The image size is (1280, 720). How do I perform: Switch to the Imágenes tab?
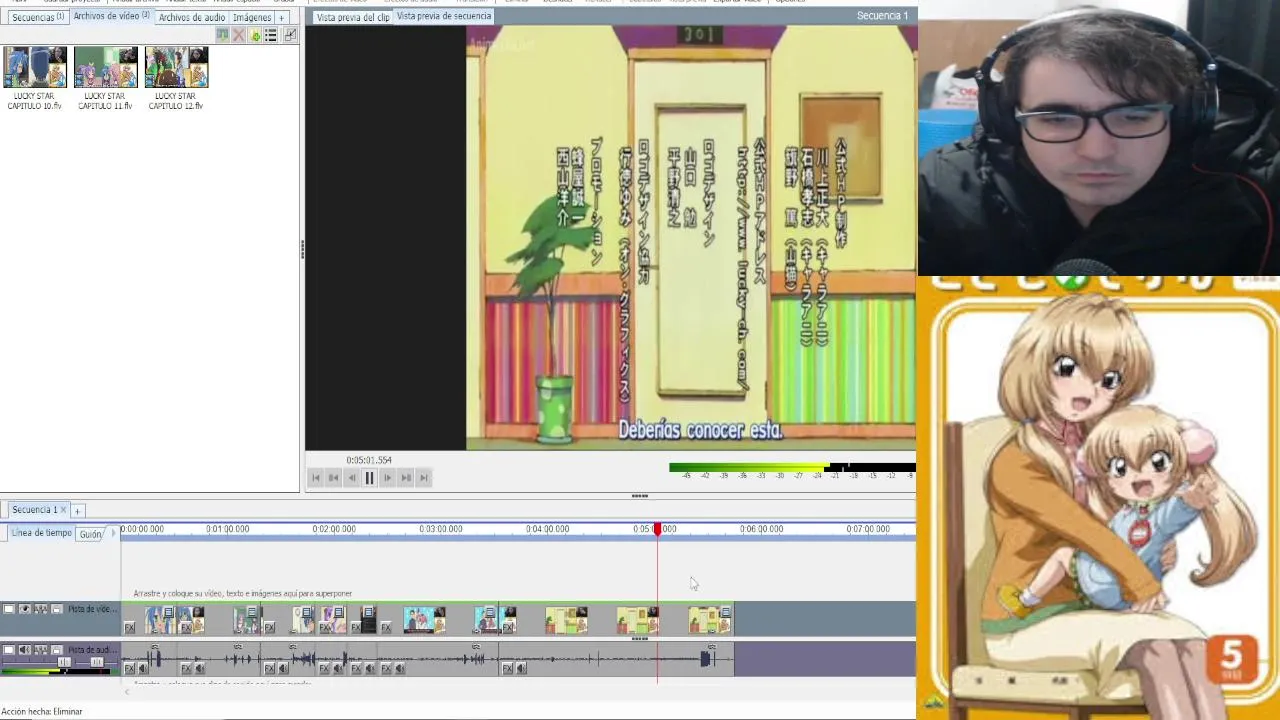[x=252, y=17]
